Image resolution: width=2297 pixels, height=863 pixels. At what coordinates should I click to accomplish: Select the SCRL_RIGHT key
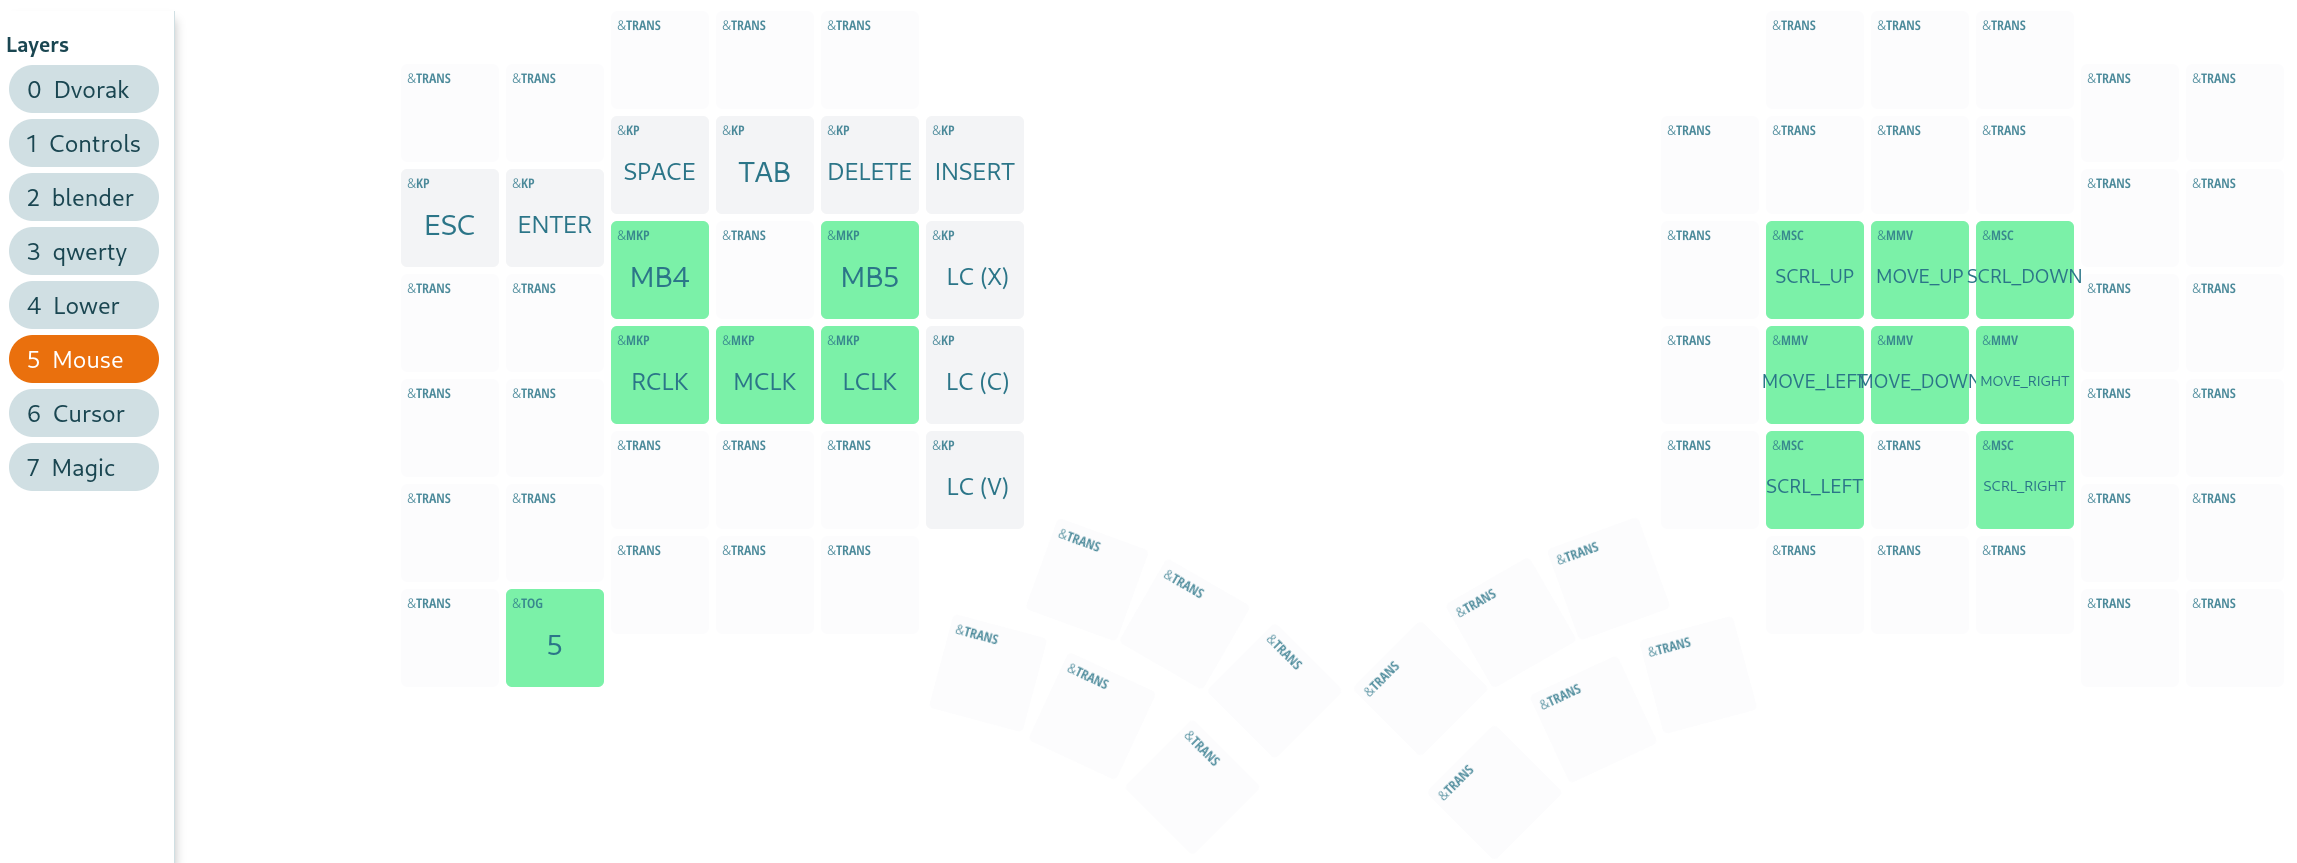2025,480
